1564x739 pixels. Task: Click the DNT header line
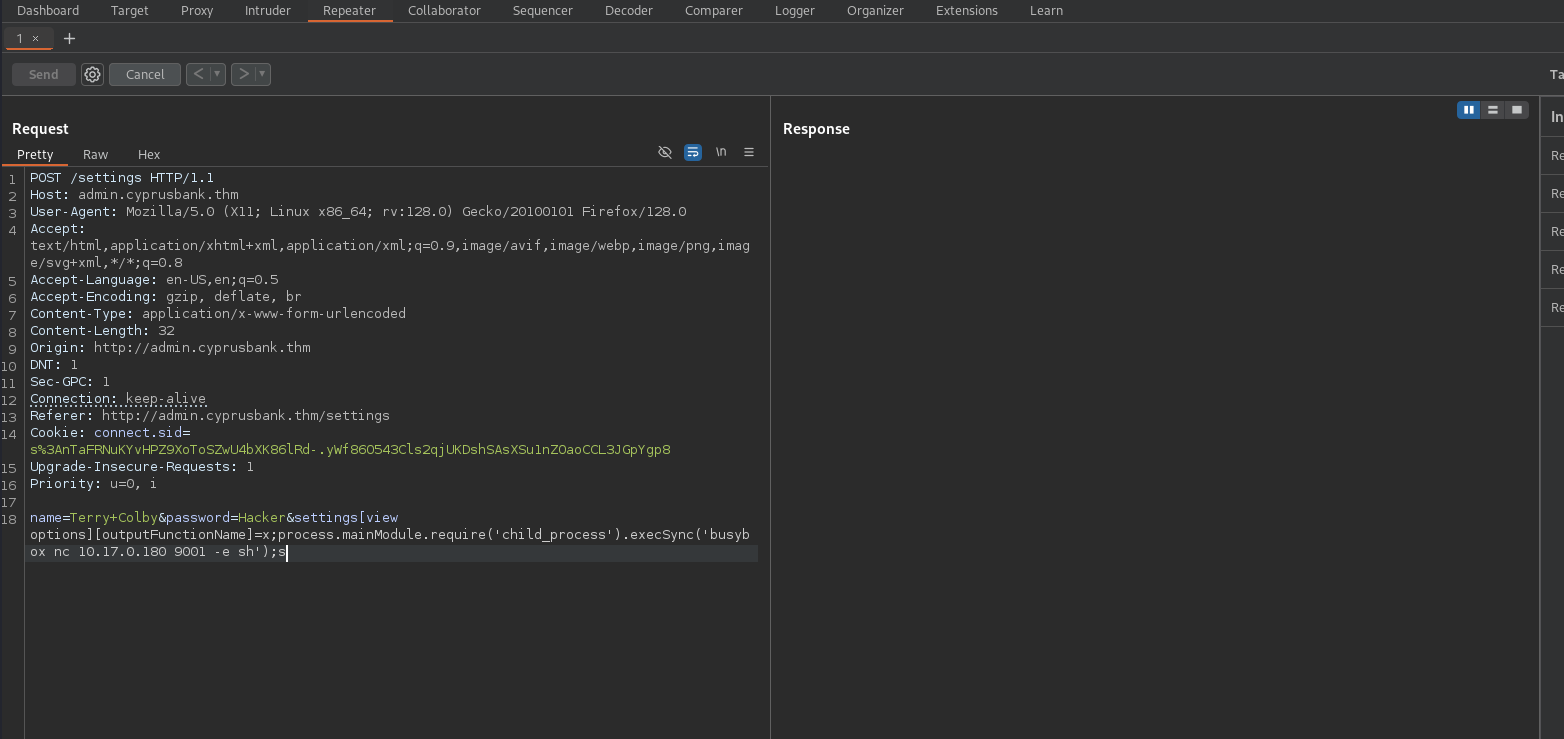point(54,365)
